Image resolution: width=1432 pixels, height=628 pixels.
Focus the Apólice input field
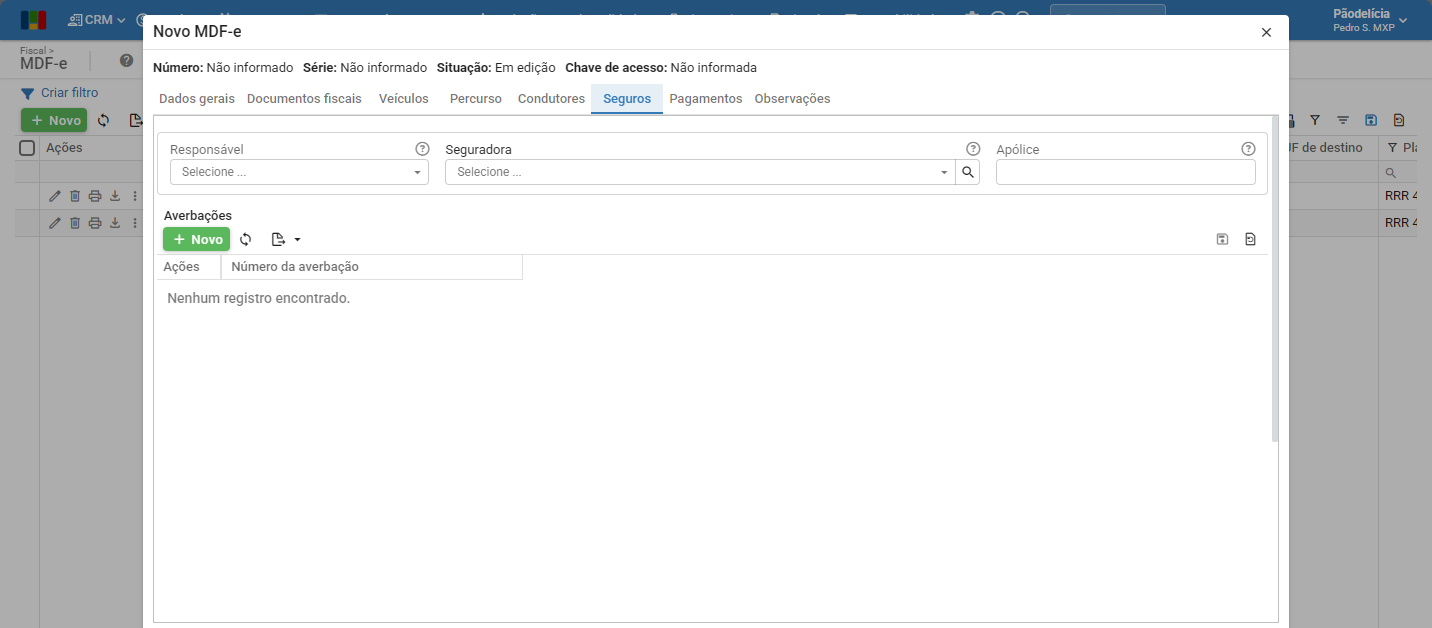(1126, 172)
